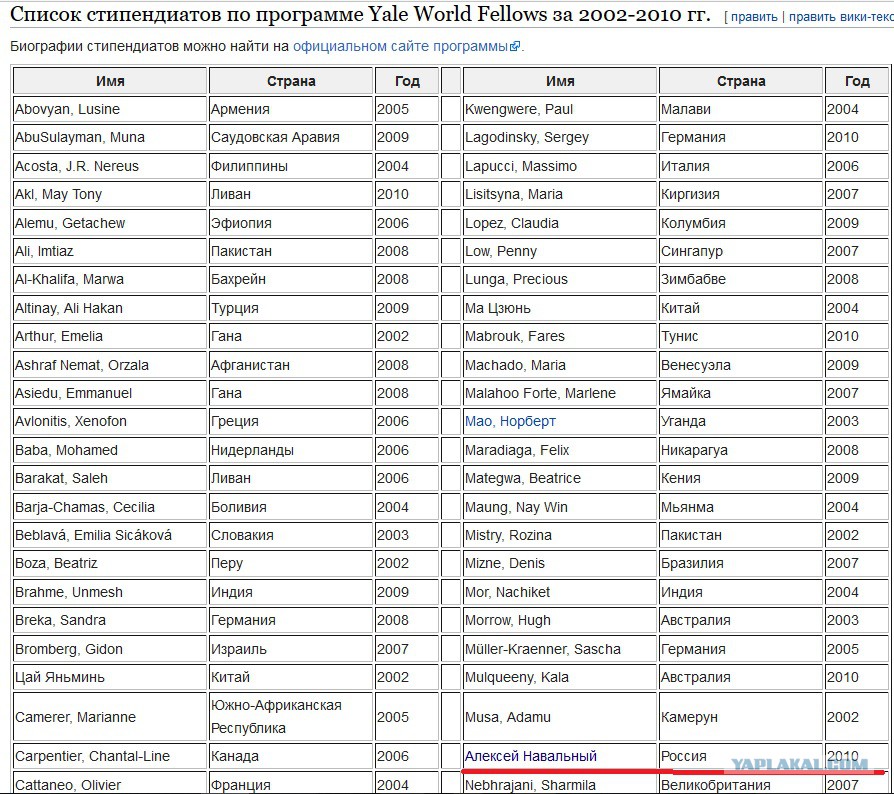Select the cell Ма Цзюнь
894x794 pixels.
(x=560, y=308)
